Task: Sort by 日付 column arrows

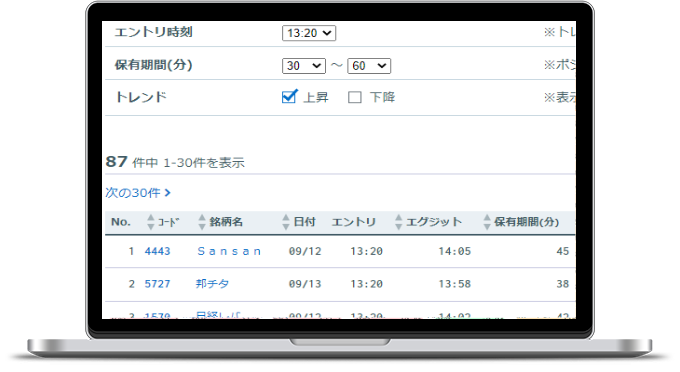Action: pos(285,222)
